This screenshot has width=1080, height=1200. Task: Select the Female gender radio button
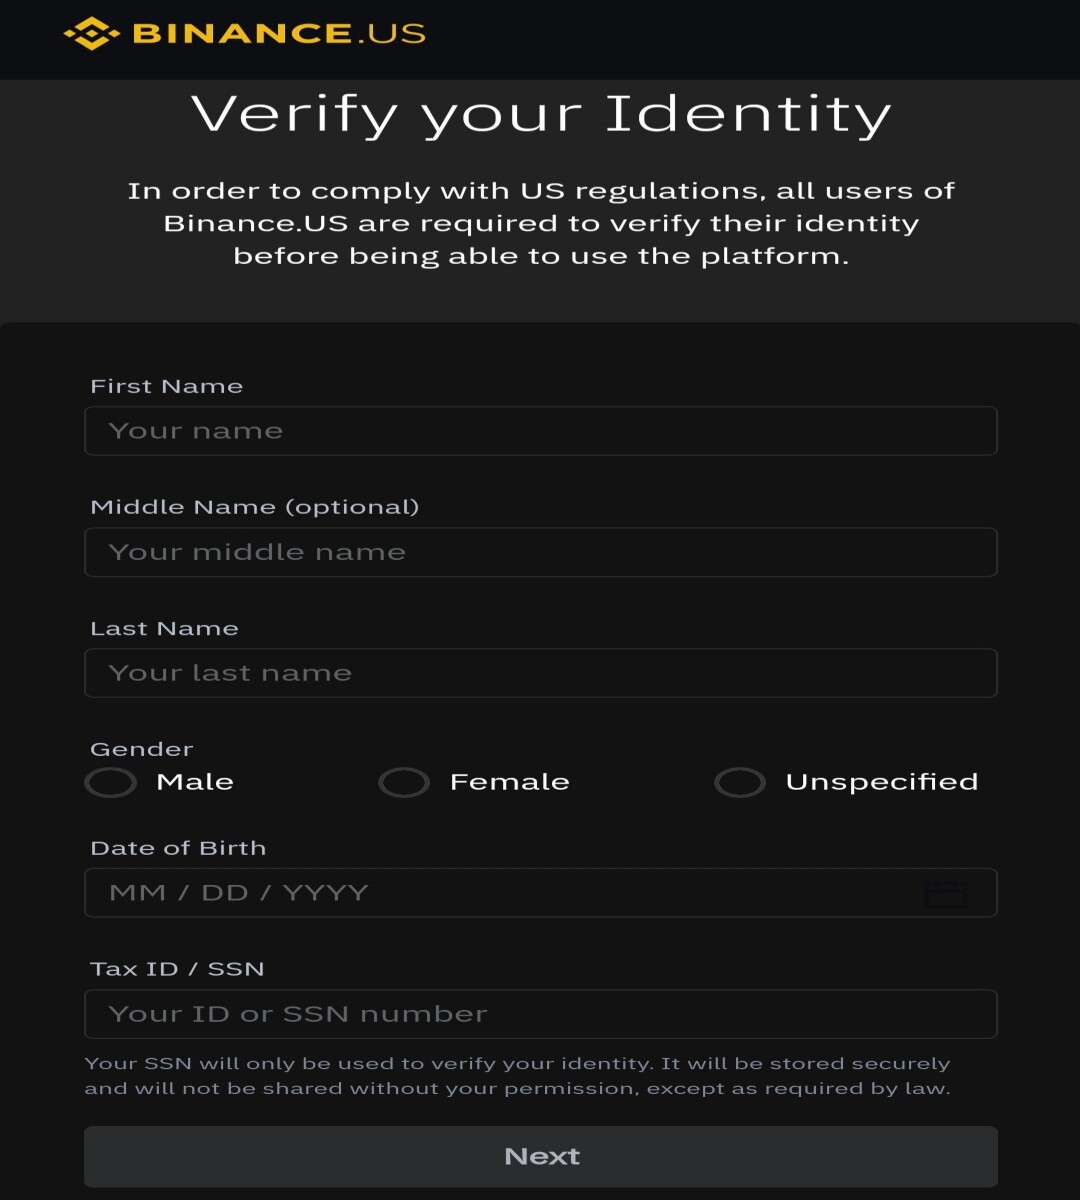click(404, 782)
